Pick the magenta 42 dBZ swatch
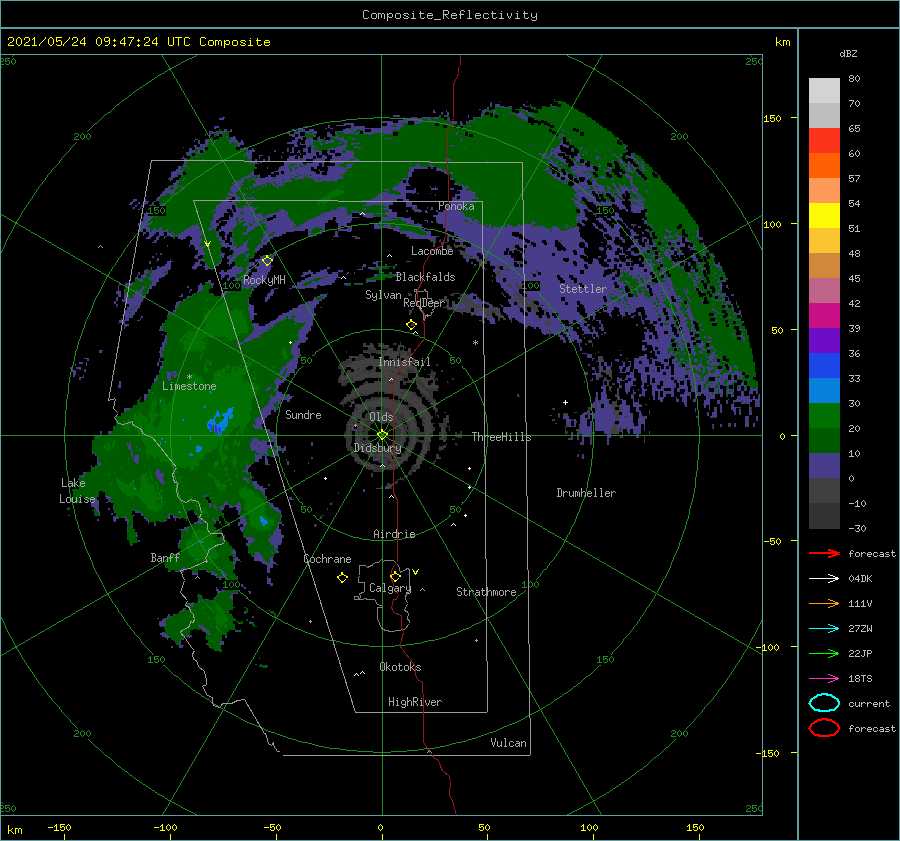The width and height of the screenshot is (900, 841). click(x=824, y=315)
